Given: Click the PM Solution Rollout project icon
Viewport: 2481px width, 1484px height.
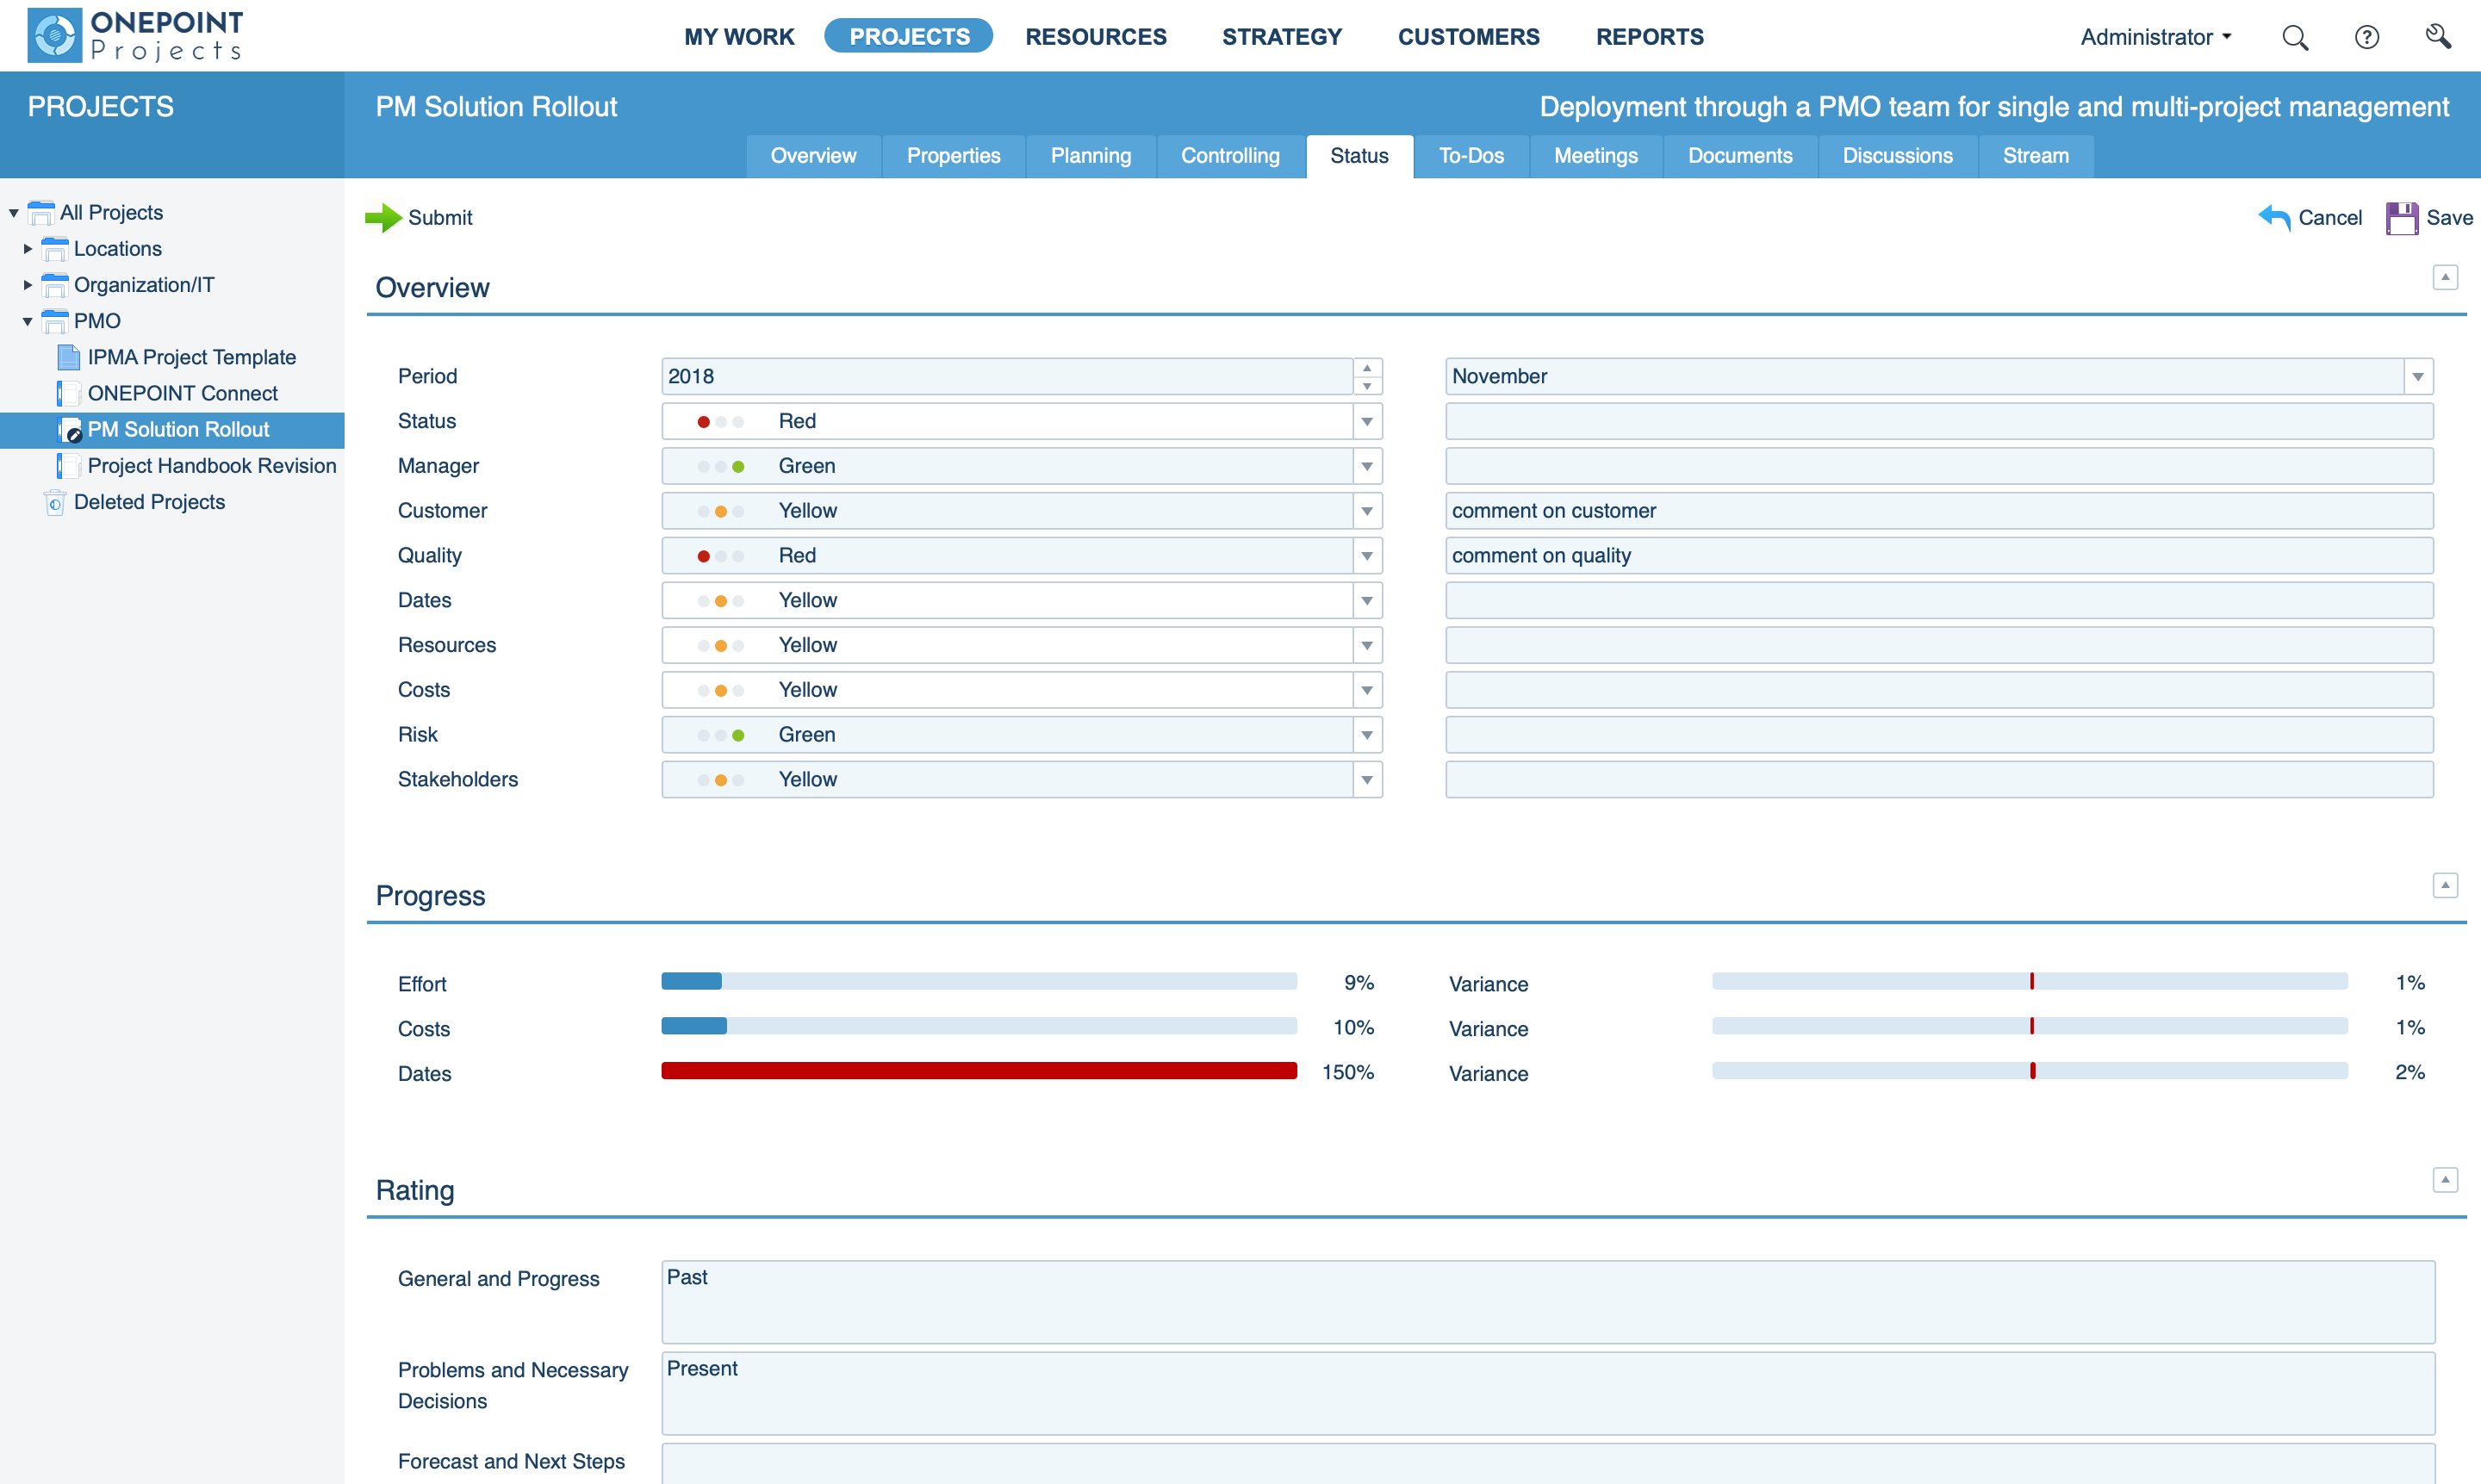Looking at the screenshot, I should tap(69, 430).
